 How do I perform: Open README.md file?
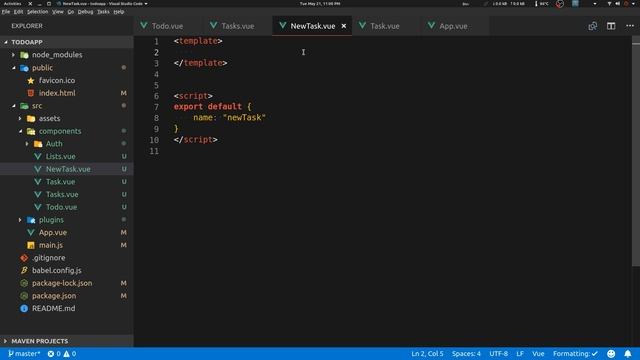(53, 308)
